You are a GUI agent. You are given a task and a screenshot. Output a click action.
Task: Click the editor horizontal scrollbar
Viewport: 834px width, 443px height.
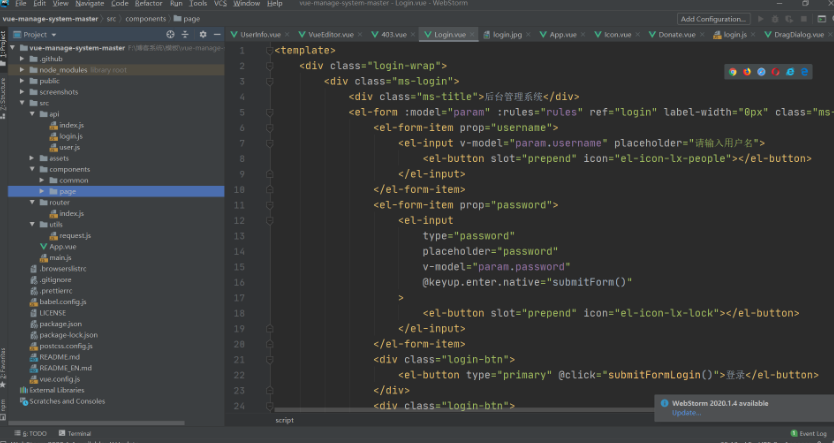[x=465, y=409]
